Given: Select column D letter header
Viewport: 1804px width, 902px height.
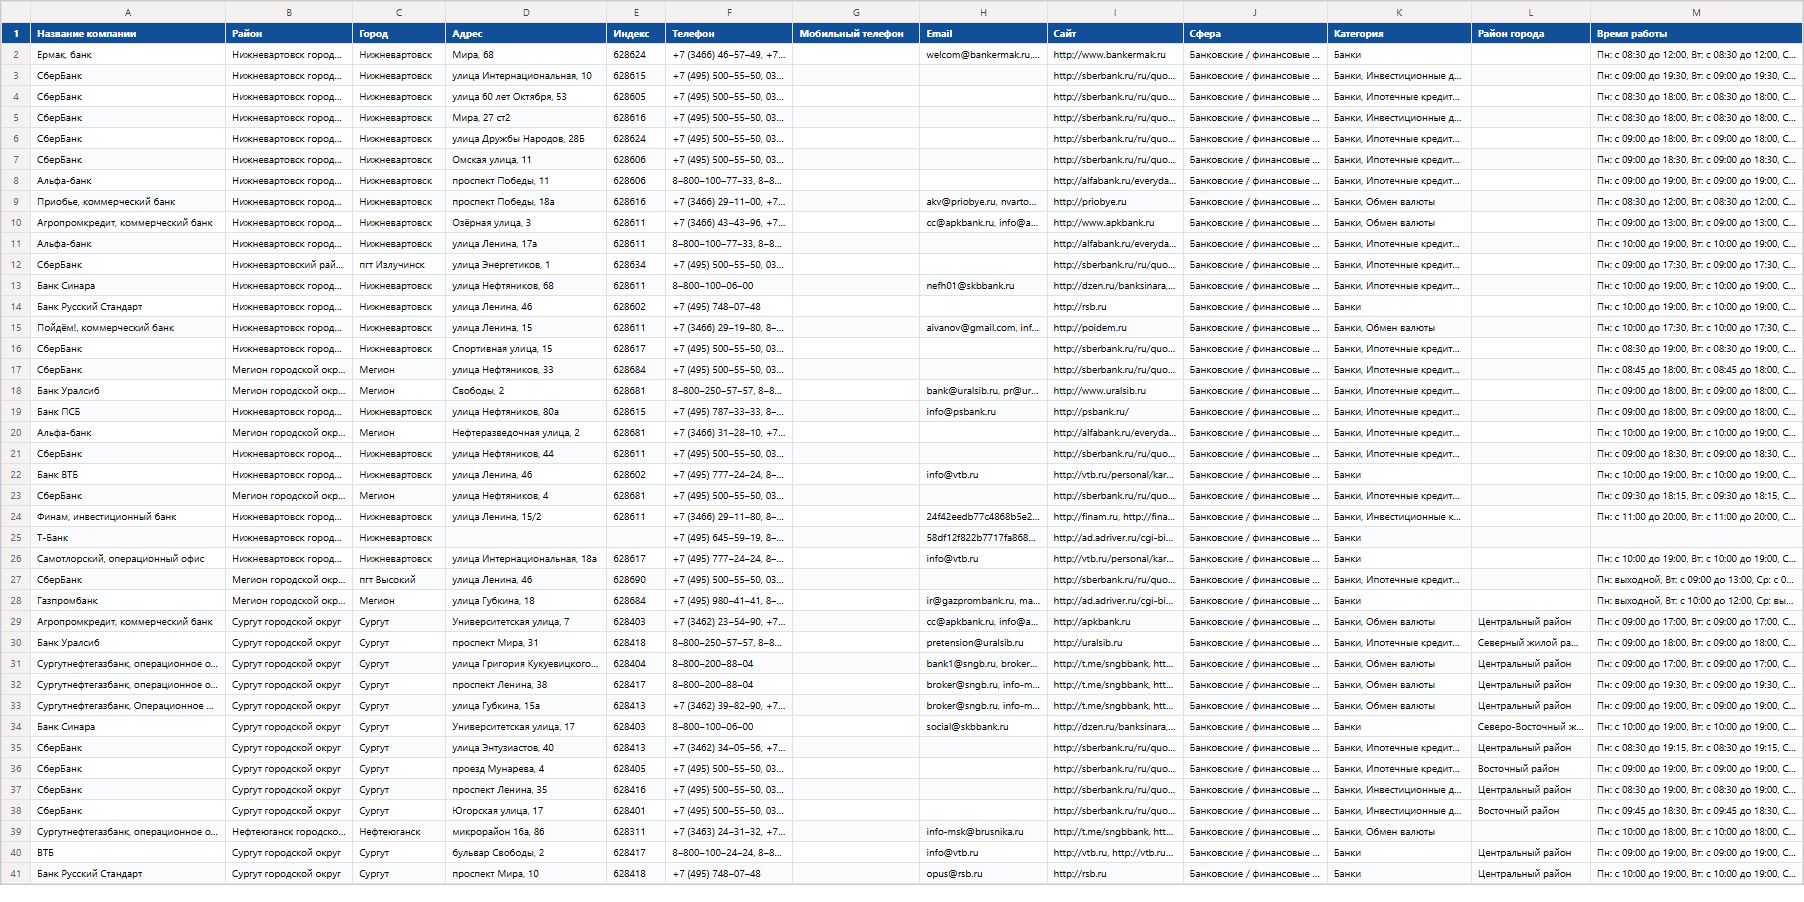Looking at the screenshot, I should 526,12.
